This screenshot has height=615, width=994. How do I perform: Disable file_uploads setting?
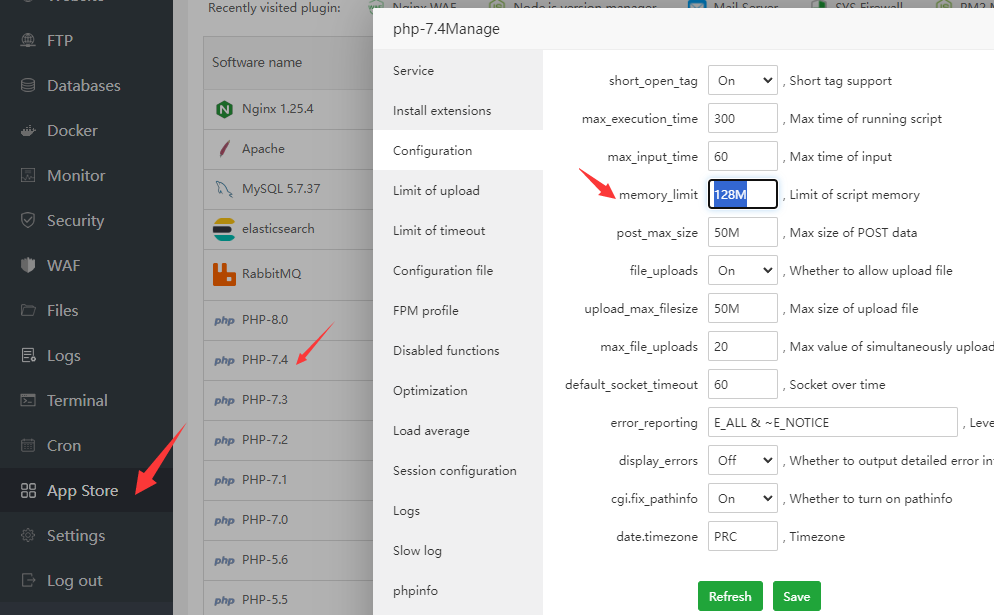pos(743,270)
